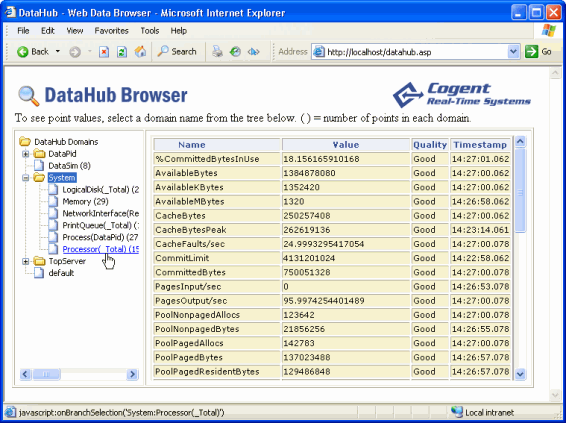
Task: Expand the TopServer tree node
Action: 25,261
